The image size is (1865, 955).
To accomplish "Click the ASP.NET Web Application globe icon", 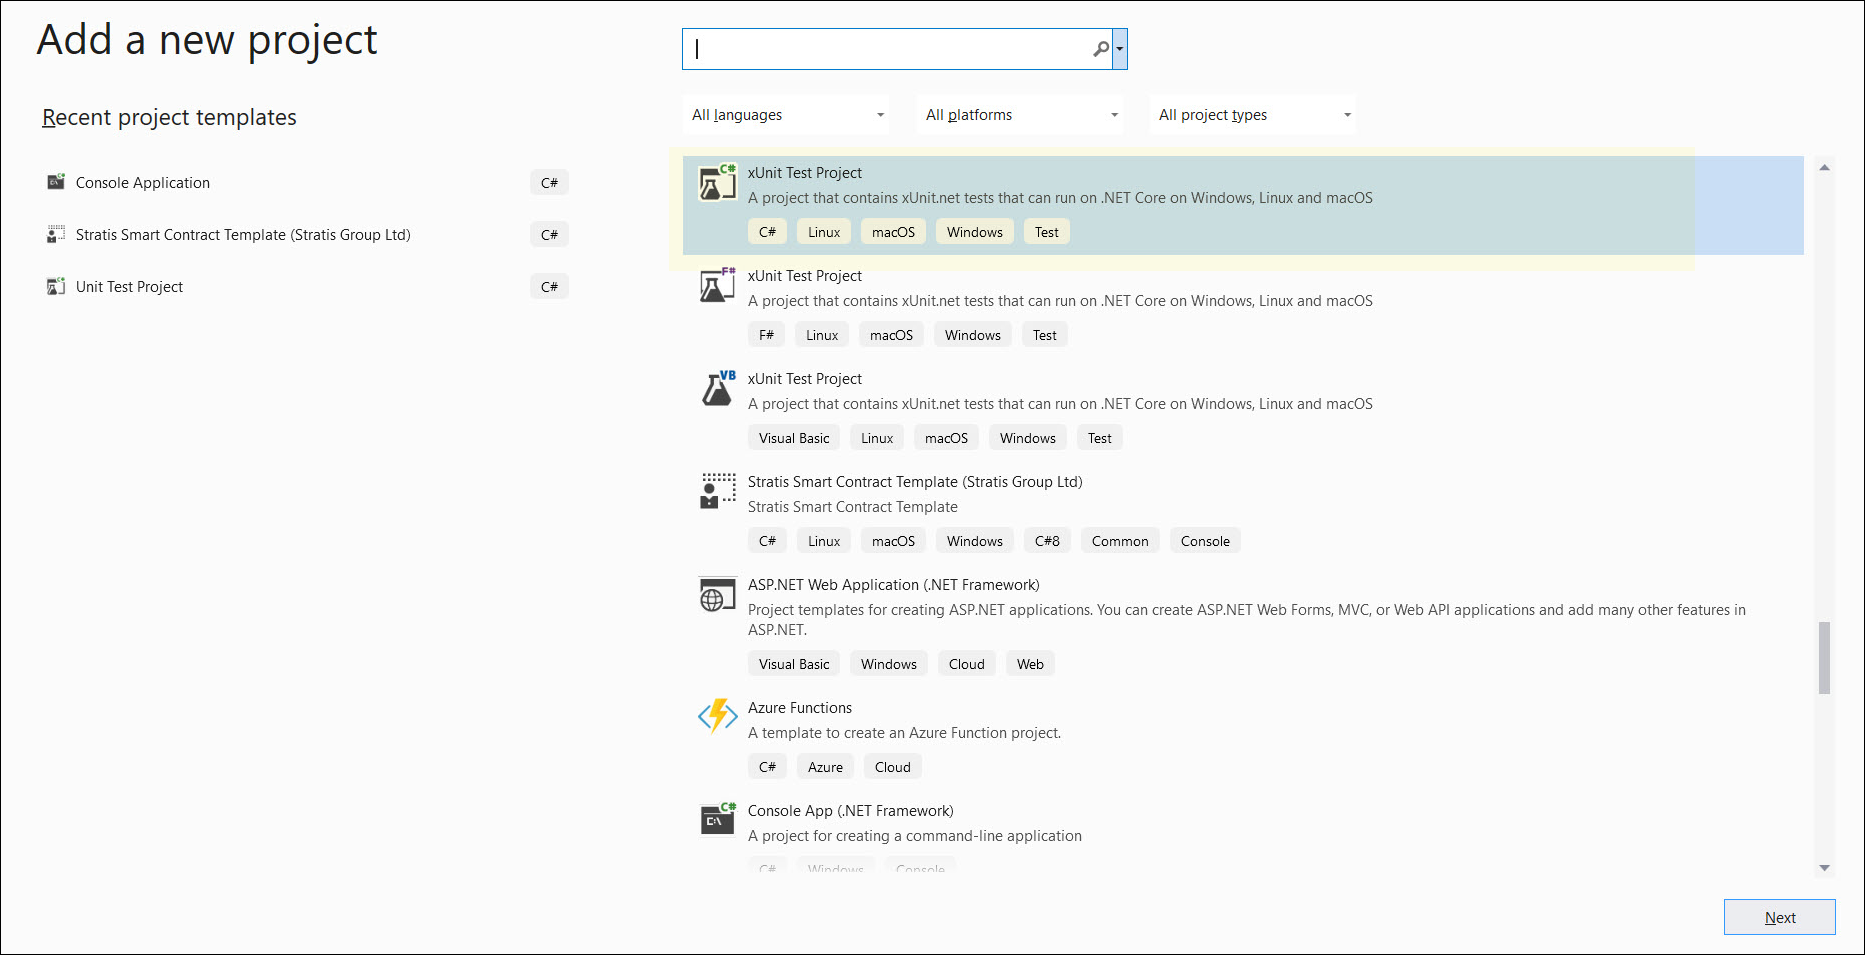I will [717, 594].
